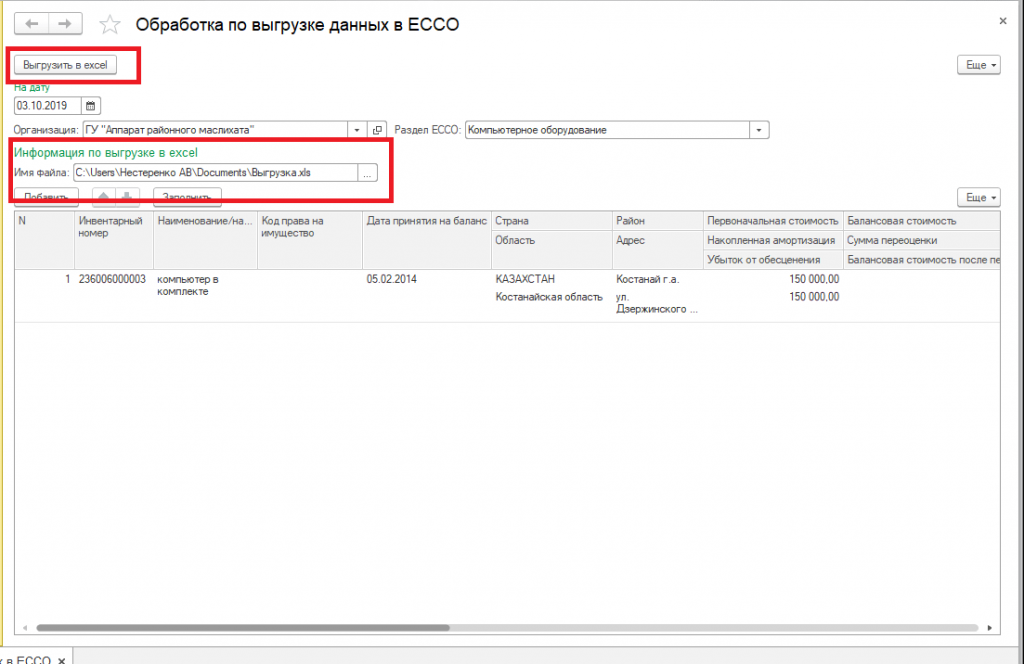This screenshot has width=1024, height=664.
Task: Click the file browse ellipsis button
Action: point(368,173)
